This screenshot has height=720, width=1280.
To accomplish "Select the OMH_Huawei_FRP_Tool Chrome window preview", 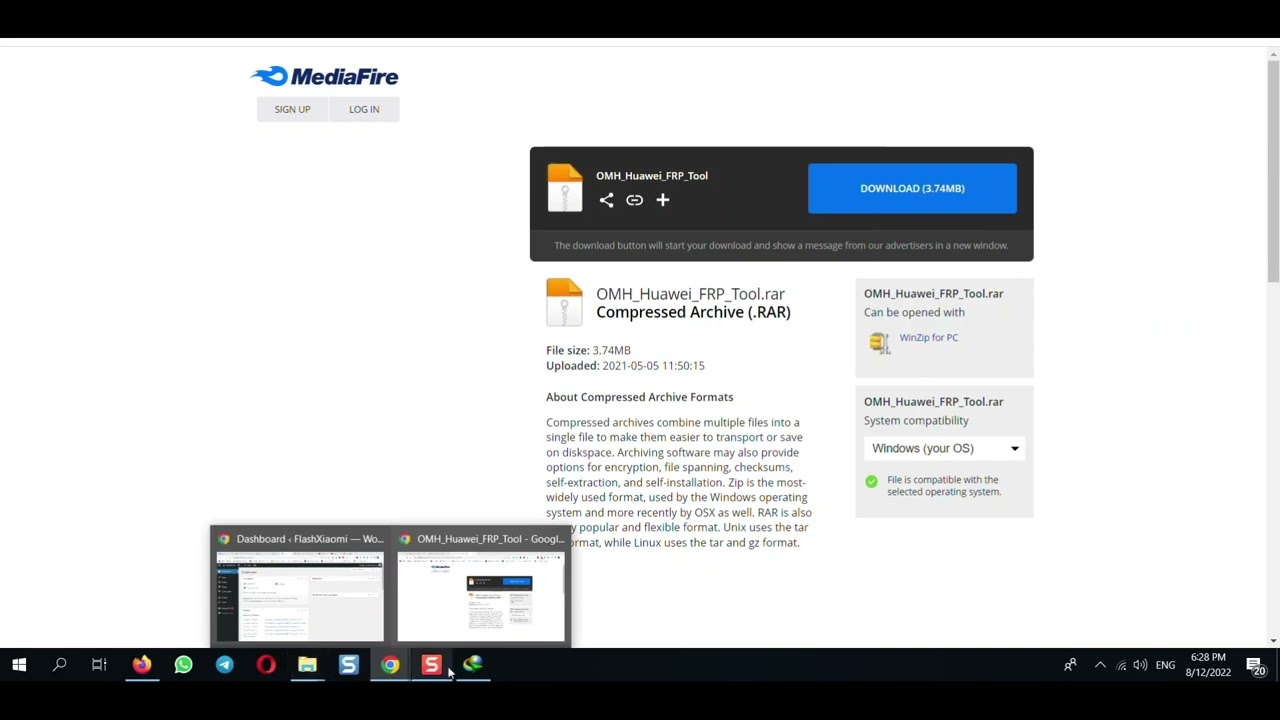I will click(481, 588).
